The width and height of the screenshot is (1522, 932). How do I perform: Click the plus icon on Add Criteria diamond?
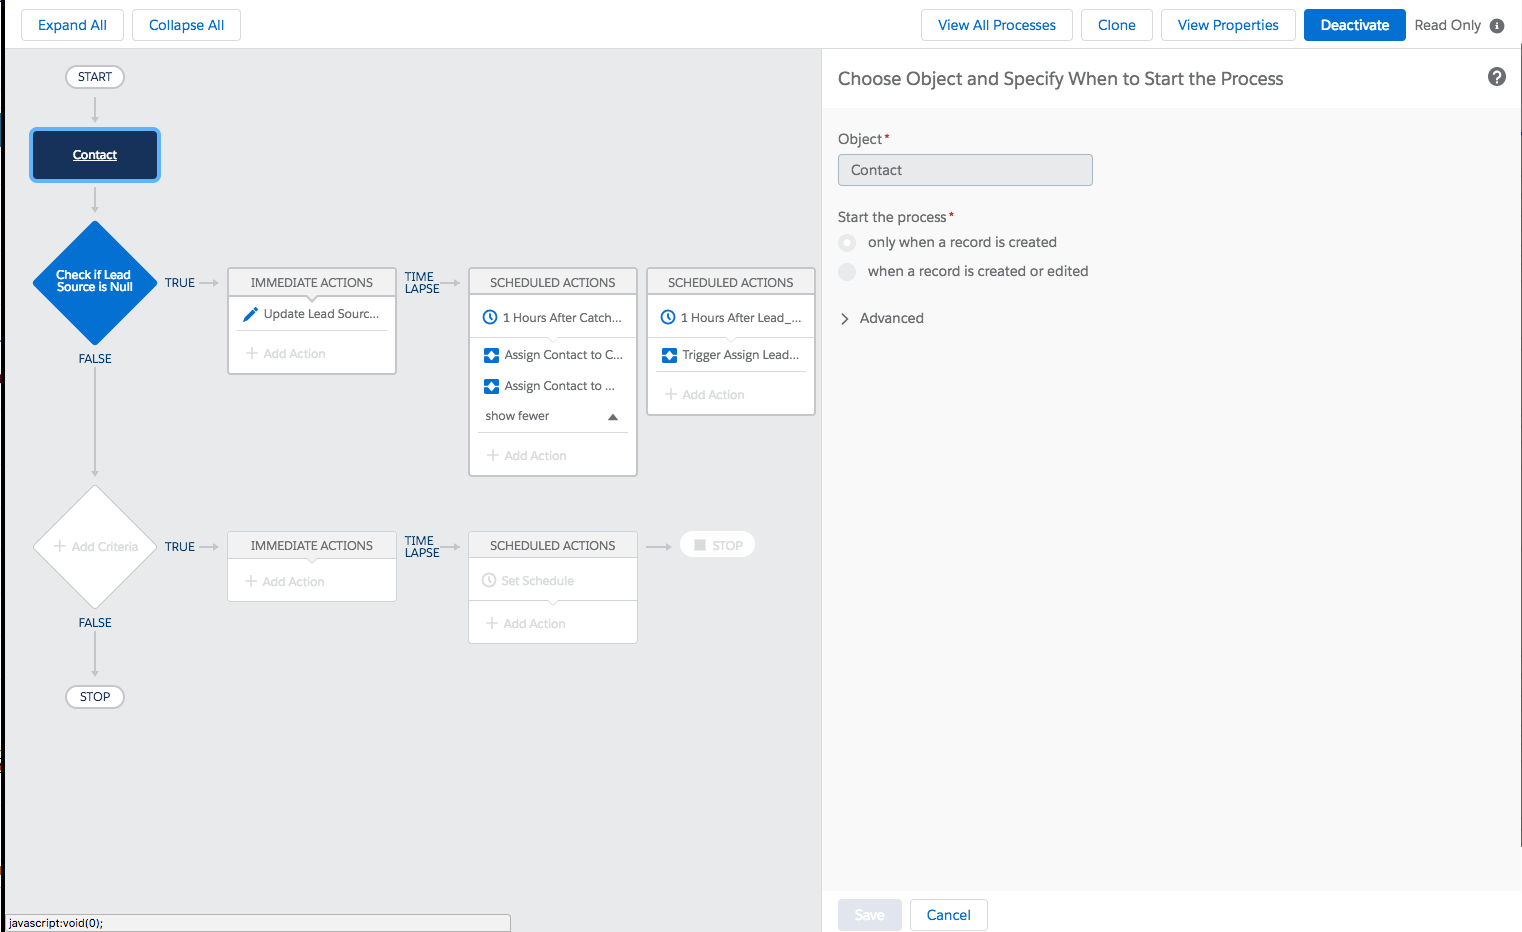pyautogui.click(x=60, y=546)
